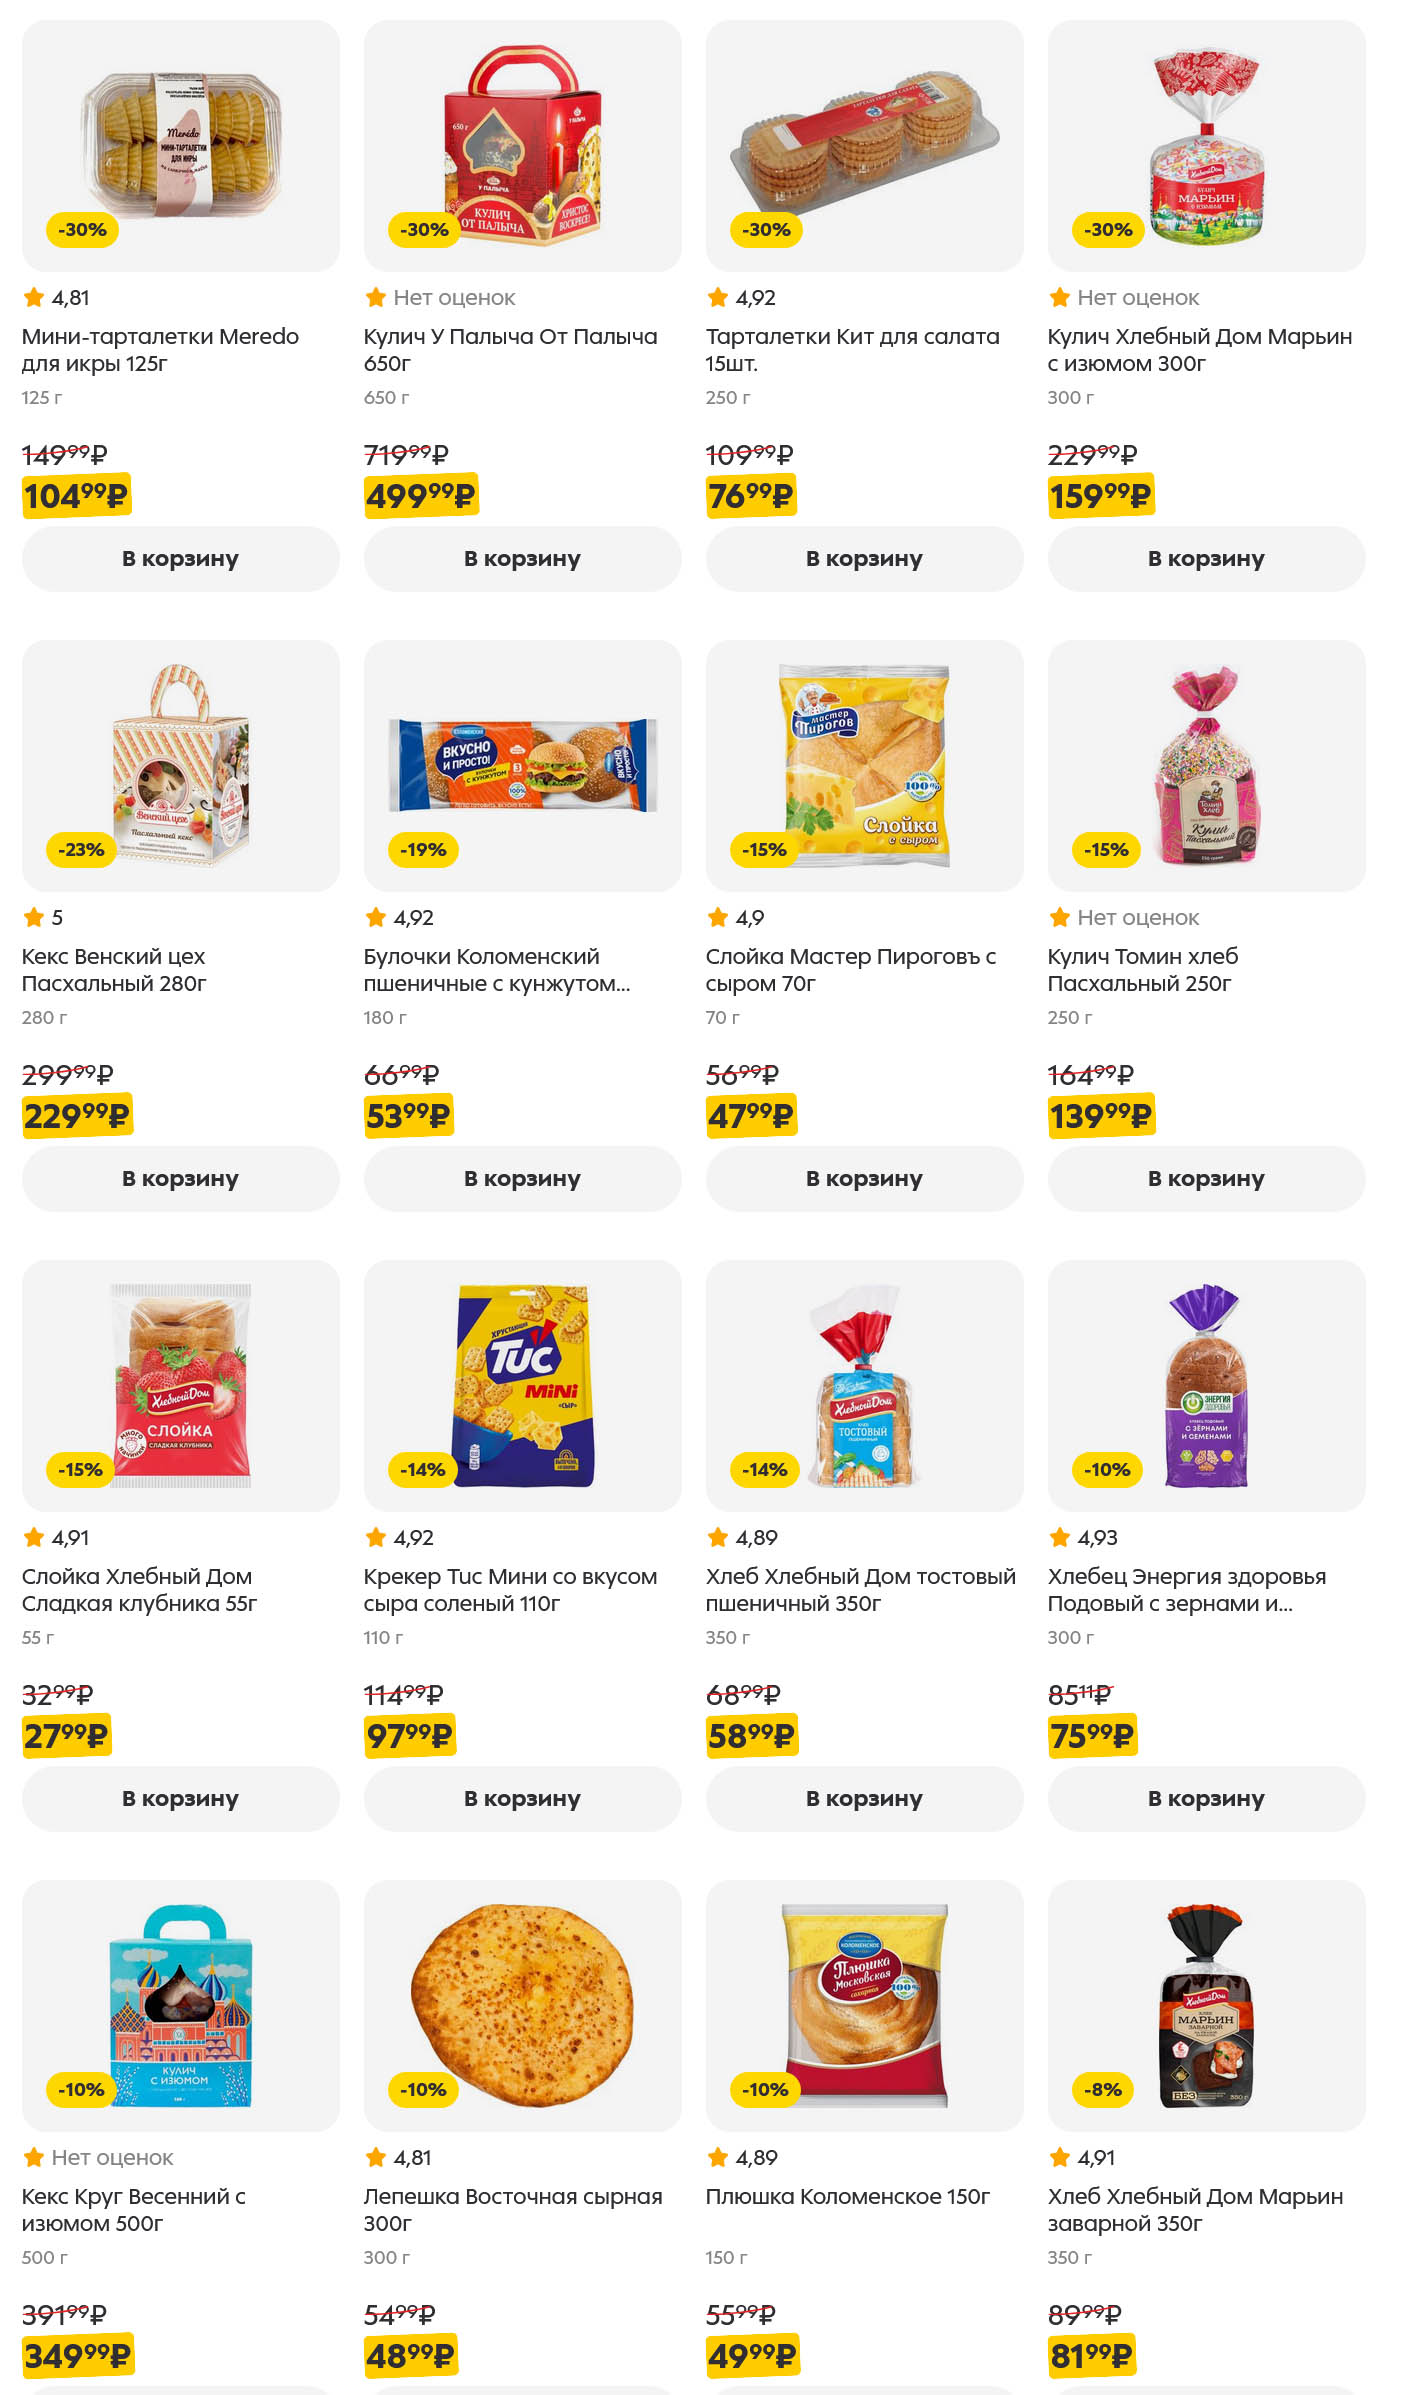
Task: Add Булочки Коломенский пшеничные to cart
Action: tap(522, 1179)
